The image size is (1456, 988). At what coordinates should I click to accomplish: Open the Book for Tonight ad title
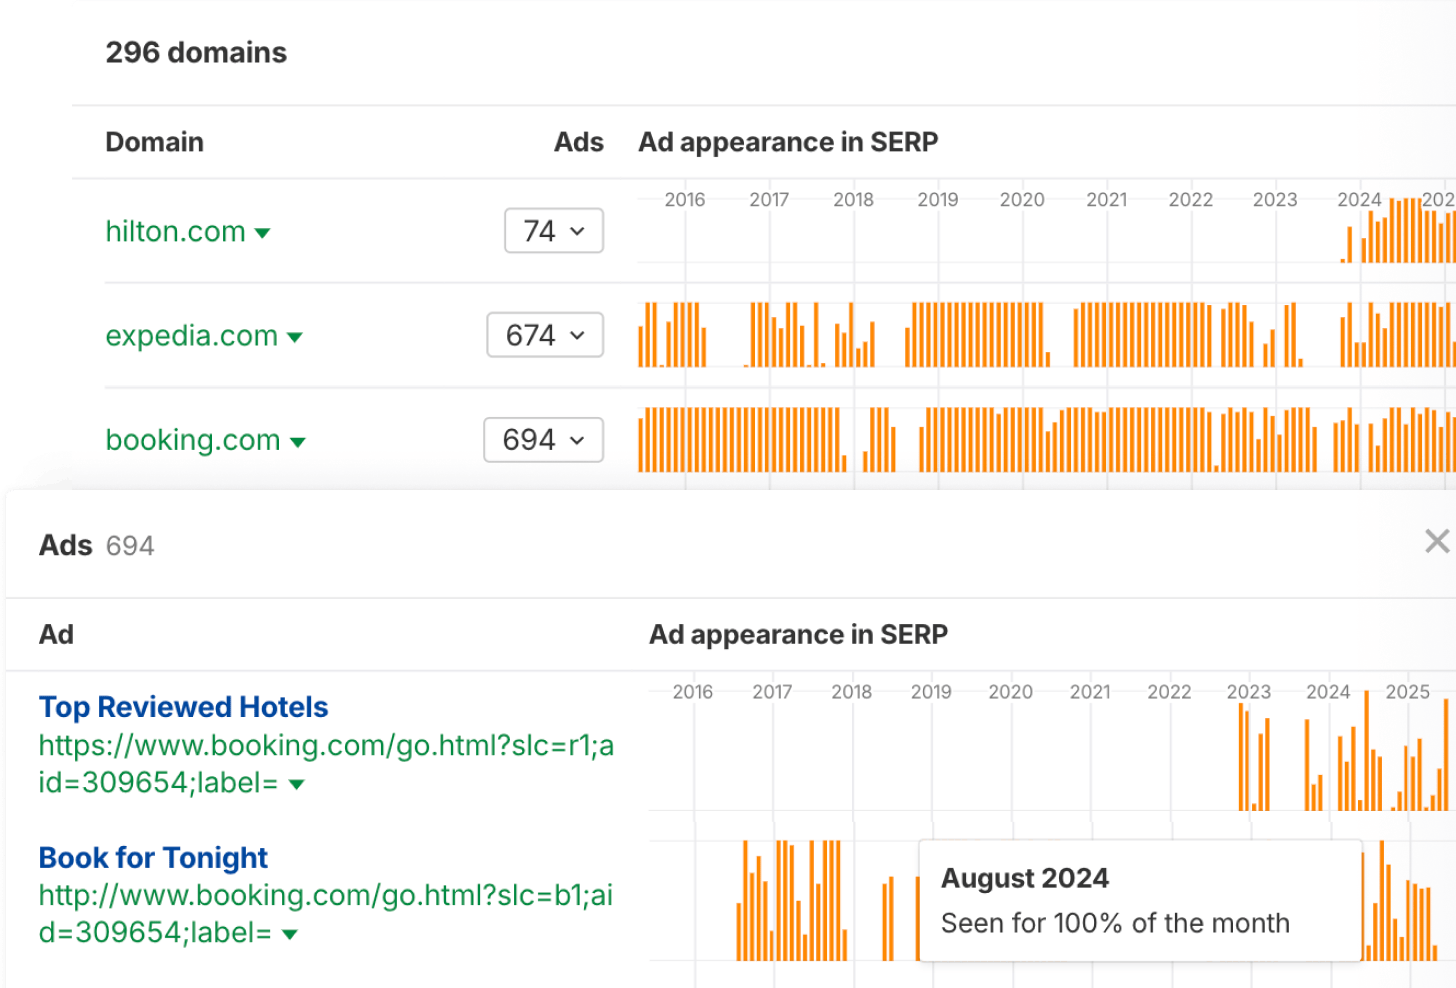153,858
